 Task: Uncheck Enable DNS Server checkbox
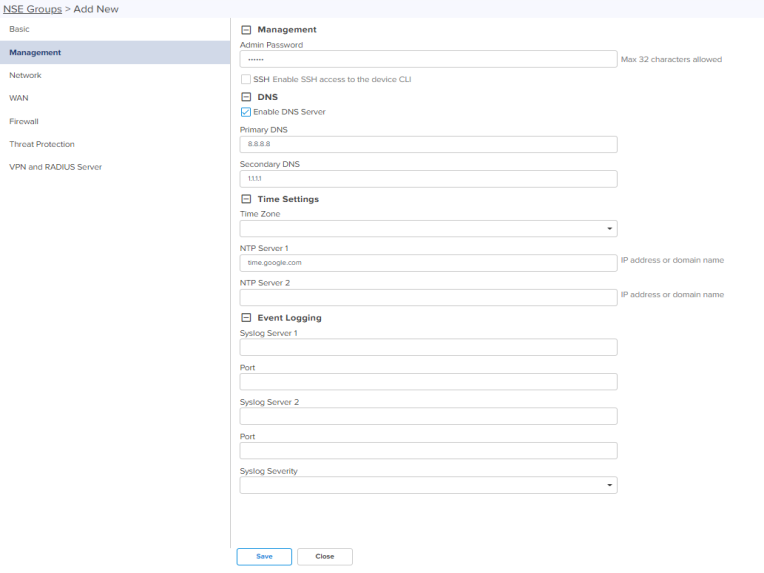(246, 112)
